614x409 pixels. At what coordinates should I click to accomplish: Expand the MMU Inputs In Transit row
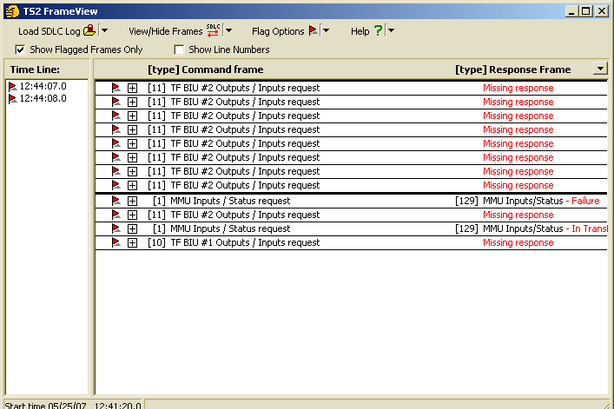[133, 229]
